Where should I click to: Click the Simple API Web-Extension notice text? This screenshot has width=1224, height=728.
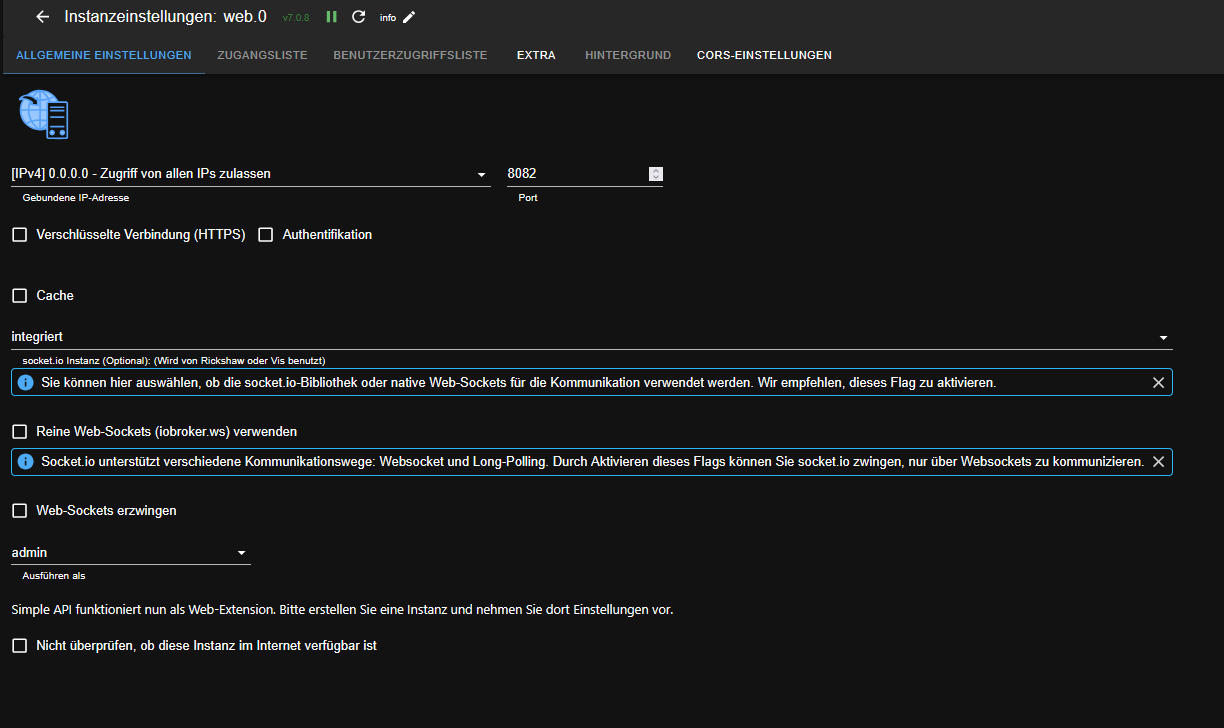(342, 608)
